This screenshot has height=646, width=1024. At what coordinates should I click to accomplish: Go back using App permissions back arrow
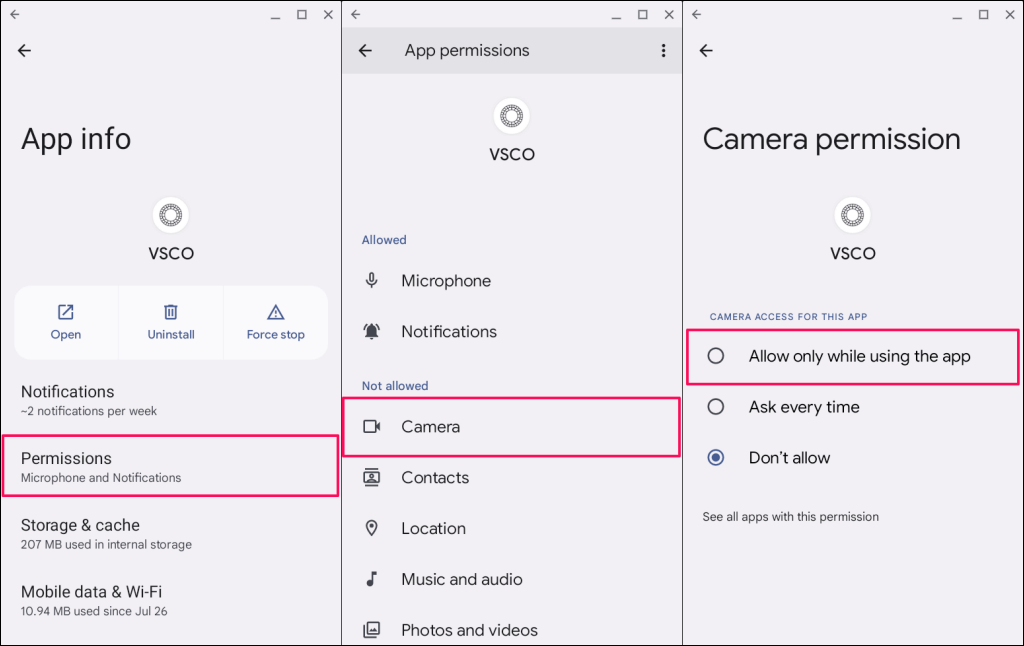pyautogui.click(x=366, y=50)
